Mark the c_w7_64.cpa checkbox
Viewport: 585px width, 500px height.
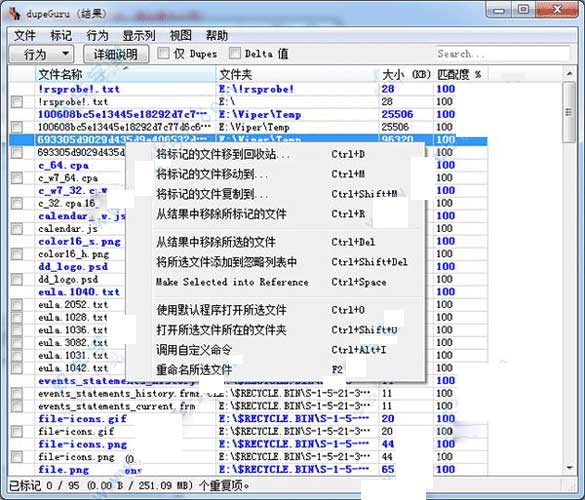pos(17,178)
